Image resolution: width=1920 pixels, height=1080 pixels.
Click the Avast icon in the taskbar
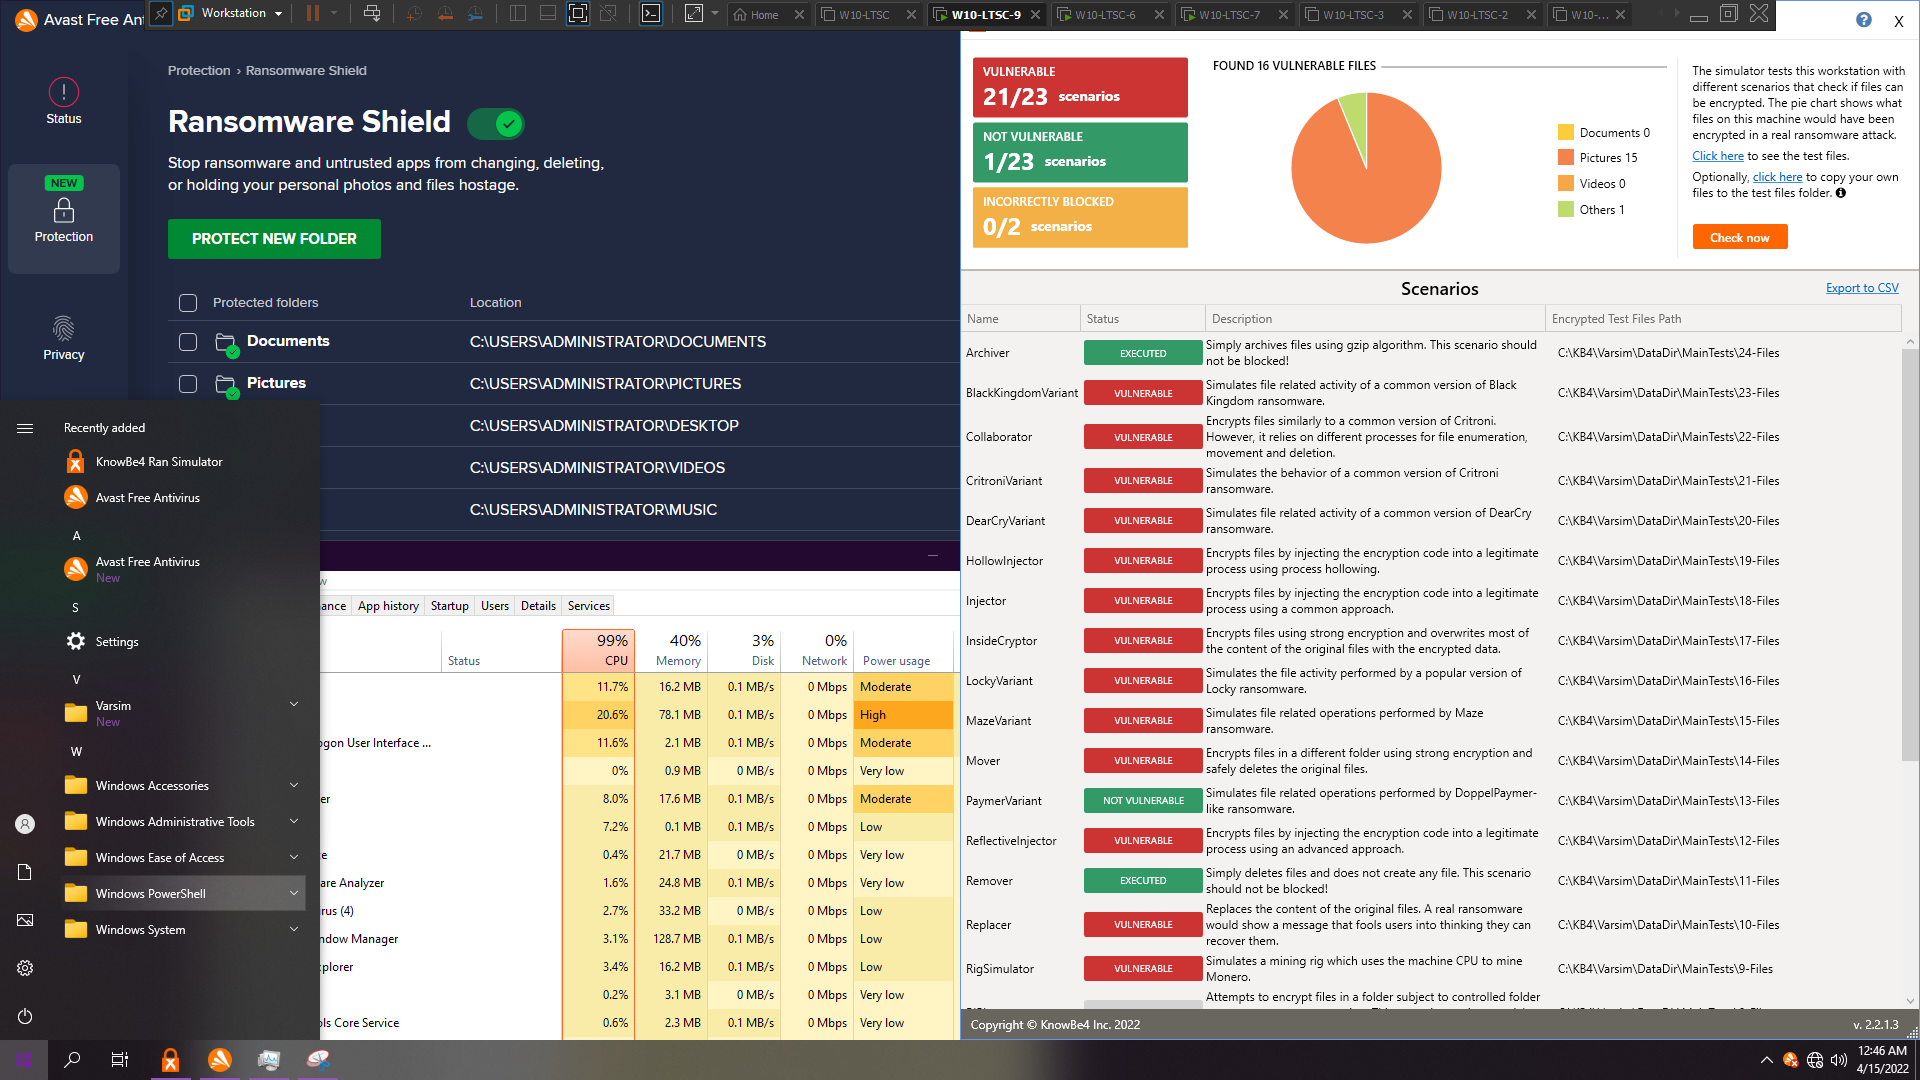(220, 1060)
